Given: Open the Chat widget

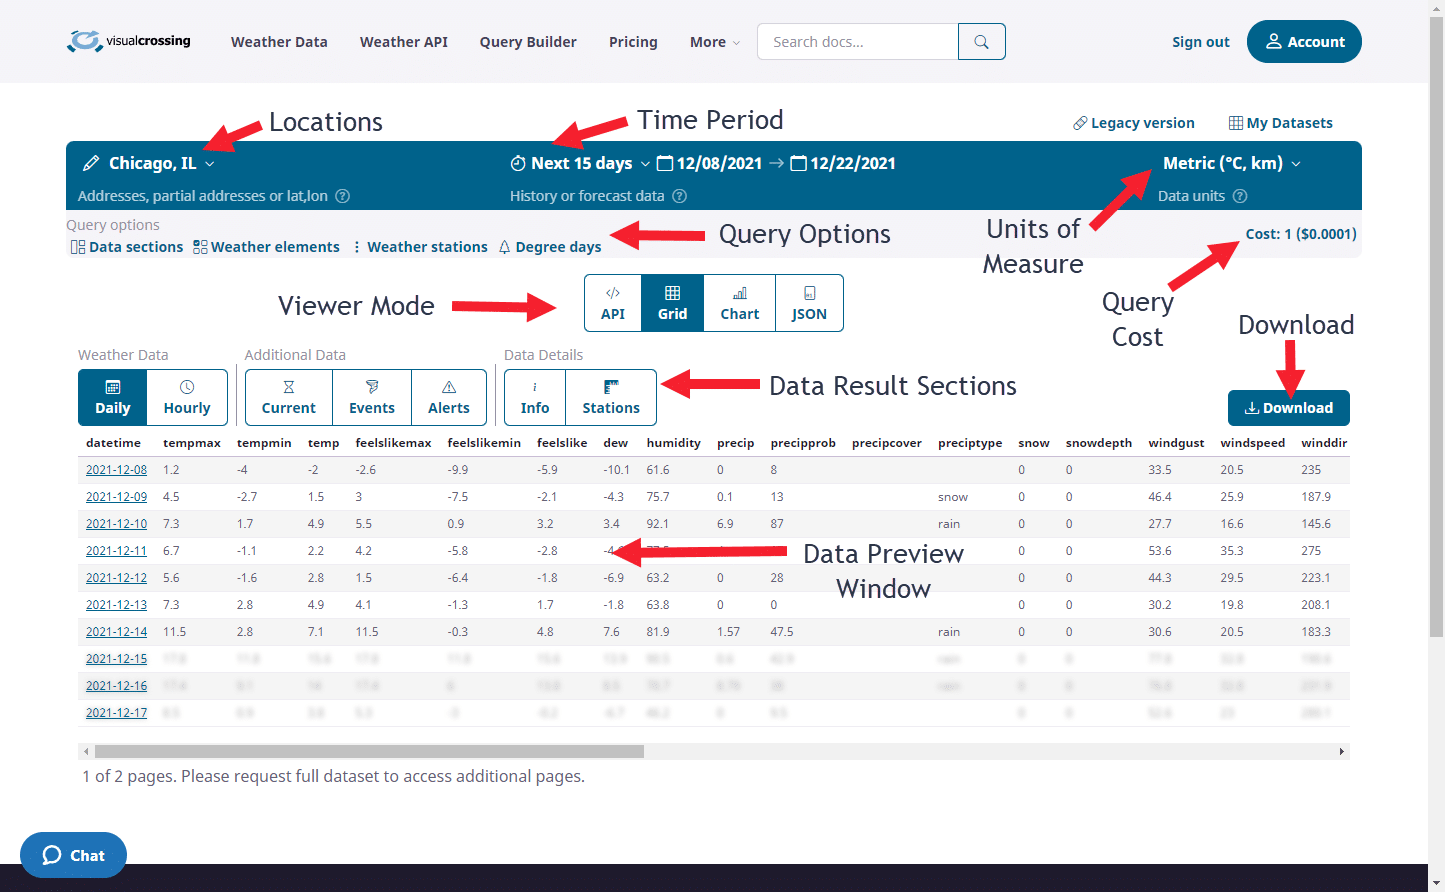Looking at the screenshot, I should click(73, 855).
